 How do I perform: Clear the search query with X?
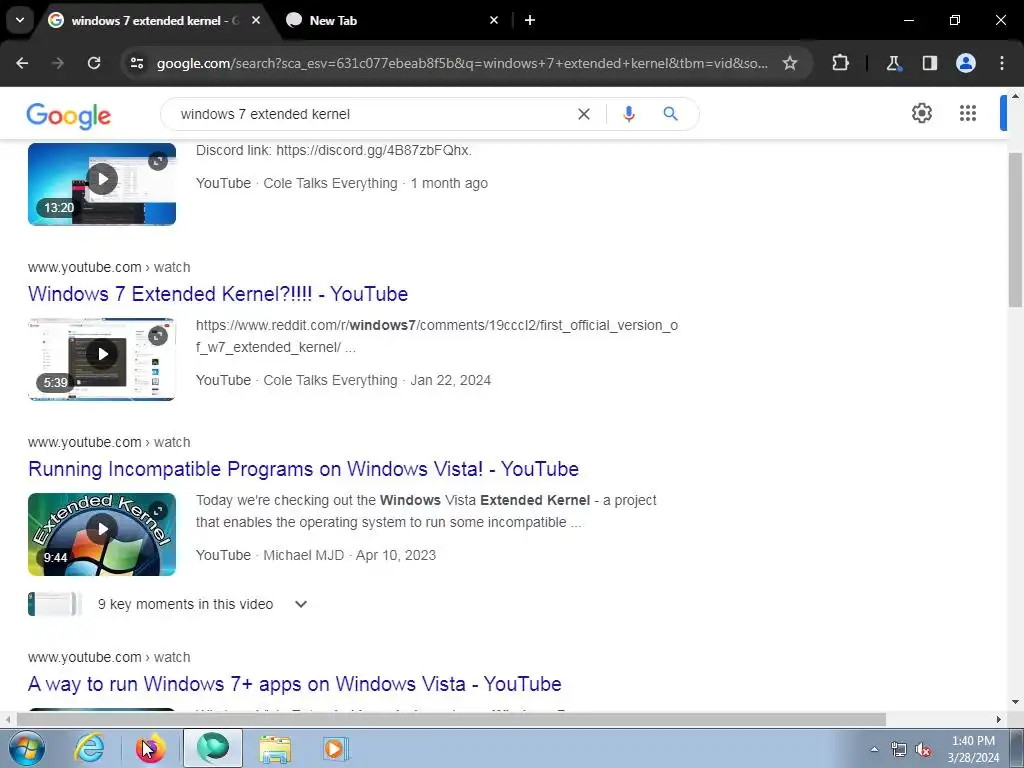[584, 114]
